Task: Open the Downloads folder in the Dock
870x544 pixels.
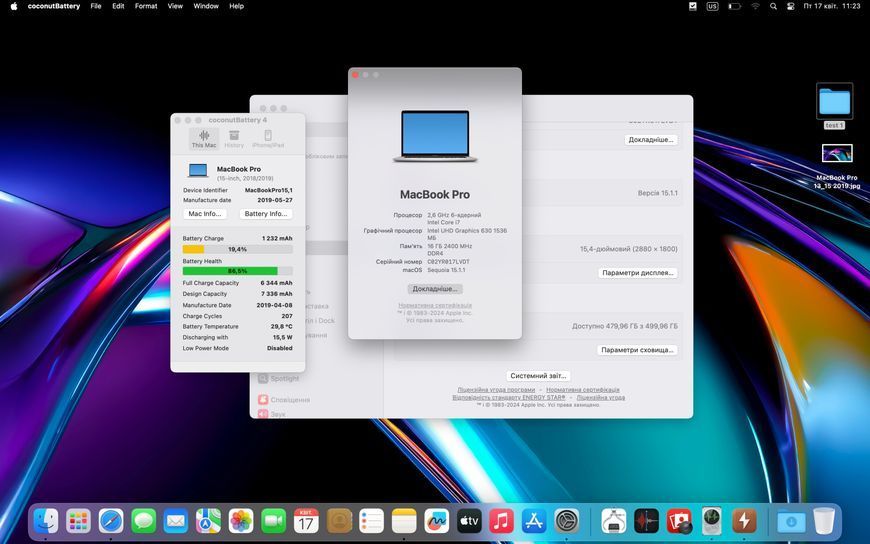Action: [791, 521]
